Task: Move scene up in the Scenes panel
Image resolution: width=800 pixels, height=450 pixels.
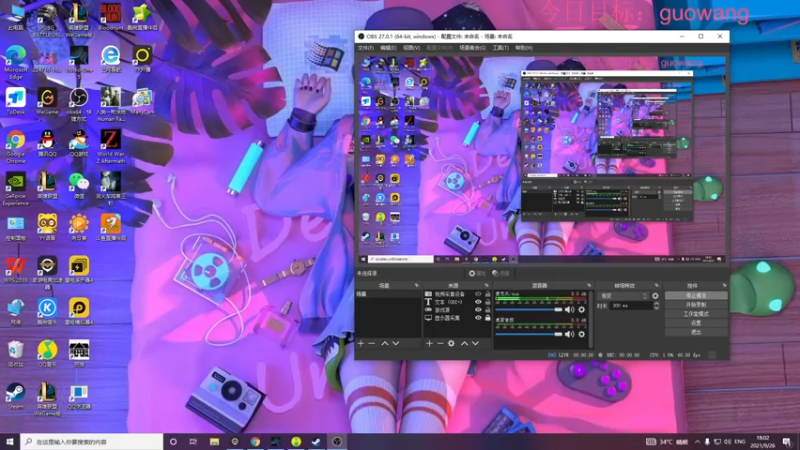Action: (385, 343)
